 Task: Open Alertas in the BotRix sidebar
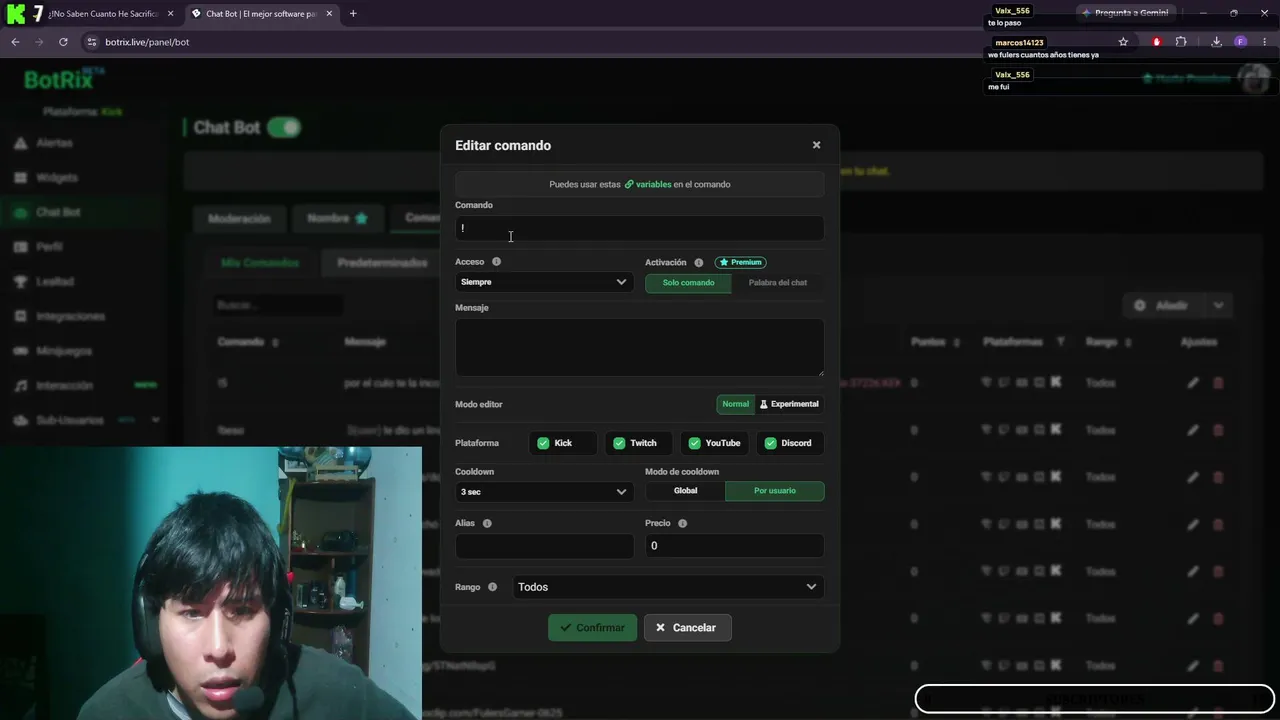point(54,143)
